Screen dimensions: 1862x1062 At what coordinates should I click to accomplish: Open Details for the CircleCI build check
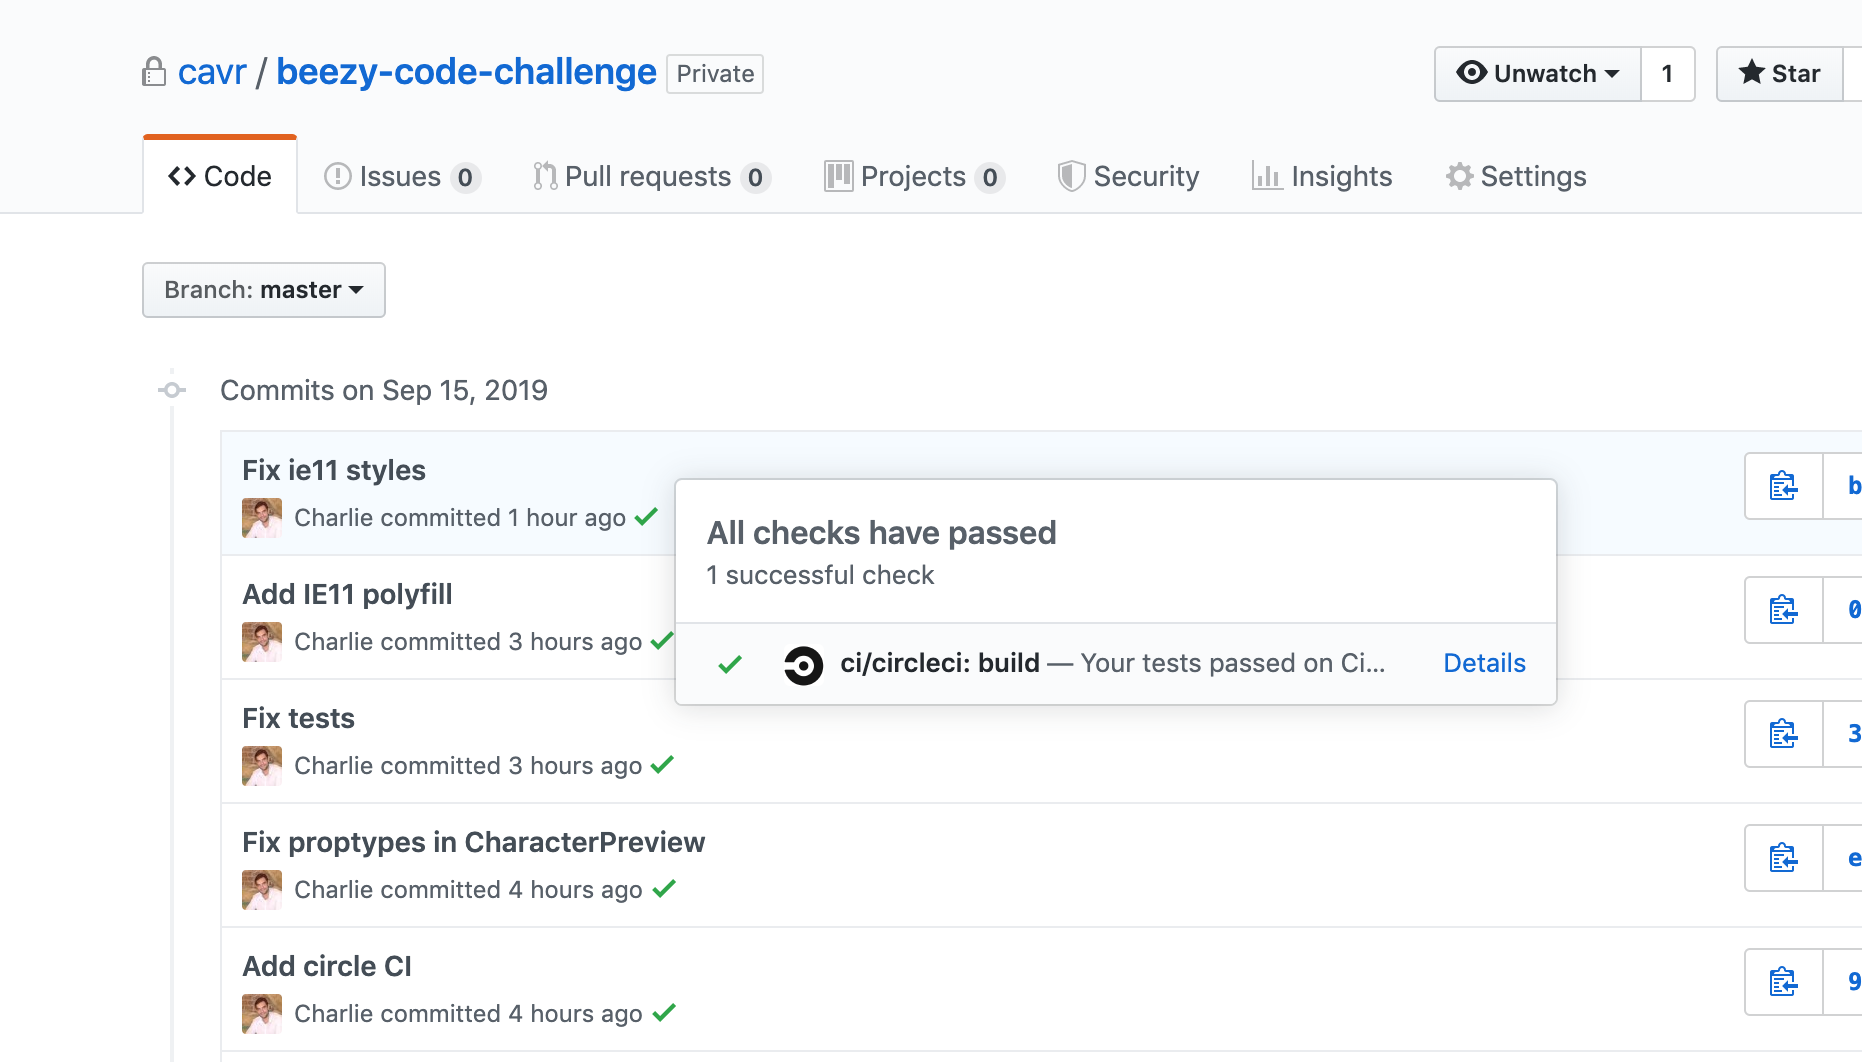click(x=1484, y=663)
